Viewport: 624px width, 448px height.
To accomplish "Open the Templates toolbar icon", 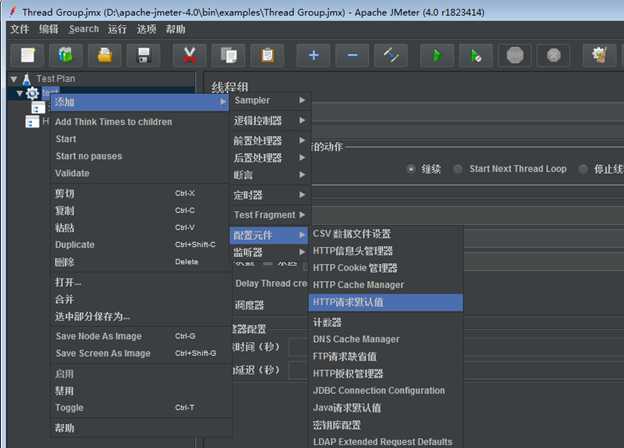I will 66,55.
